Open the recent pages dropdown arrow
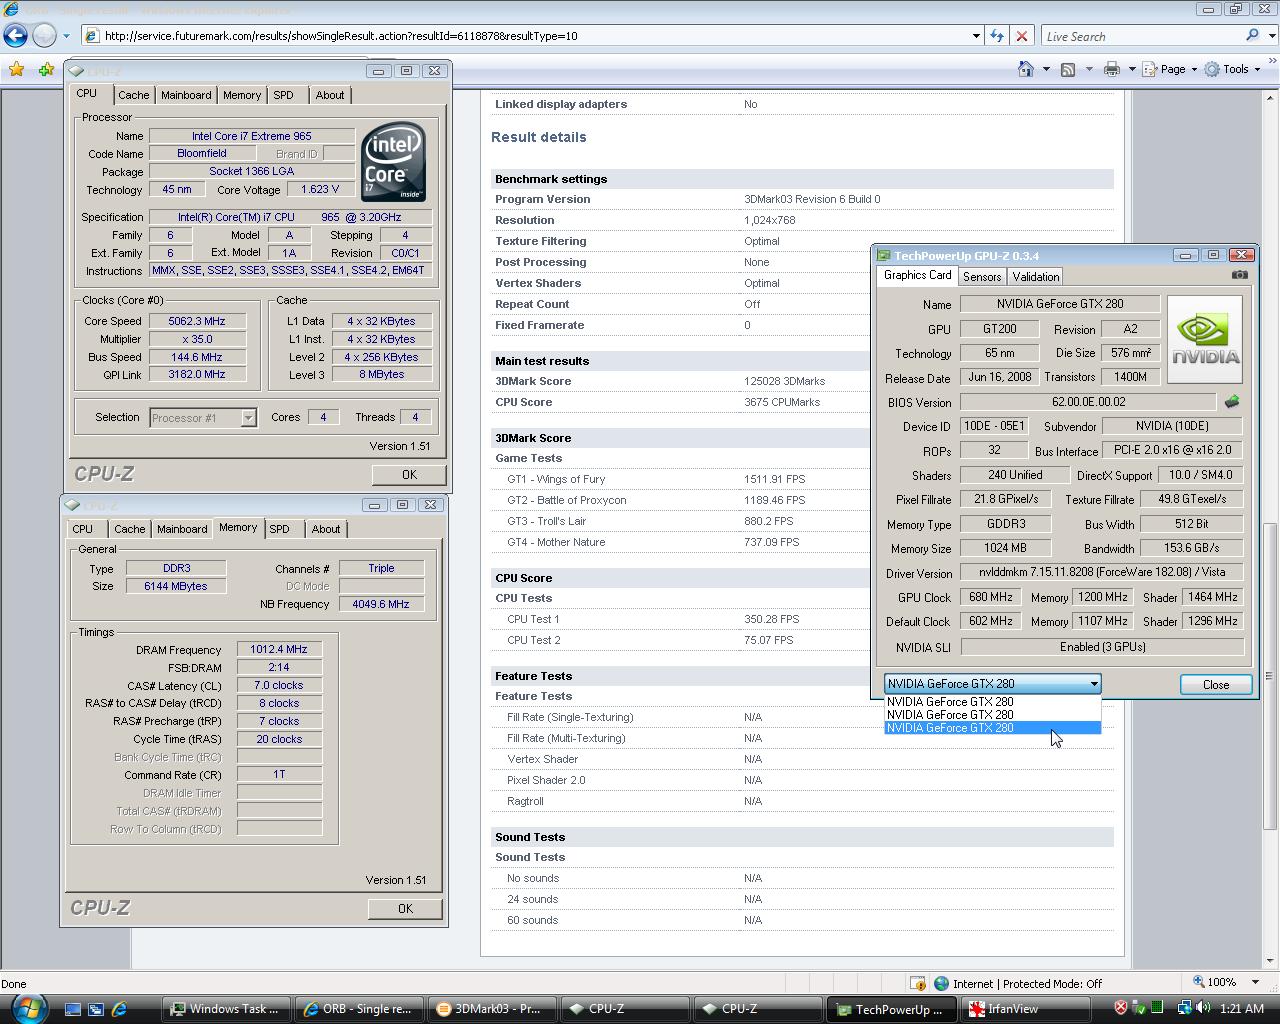 (66, 36)
